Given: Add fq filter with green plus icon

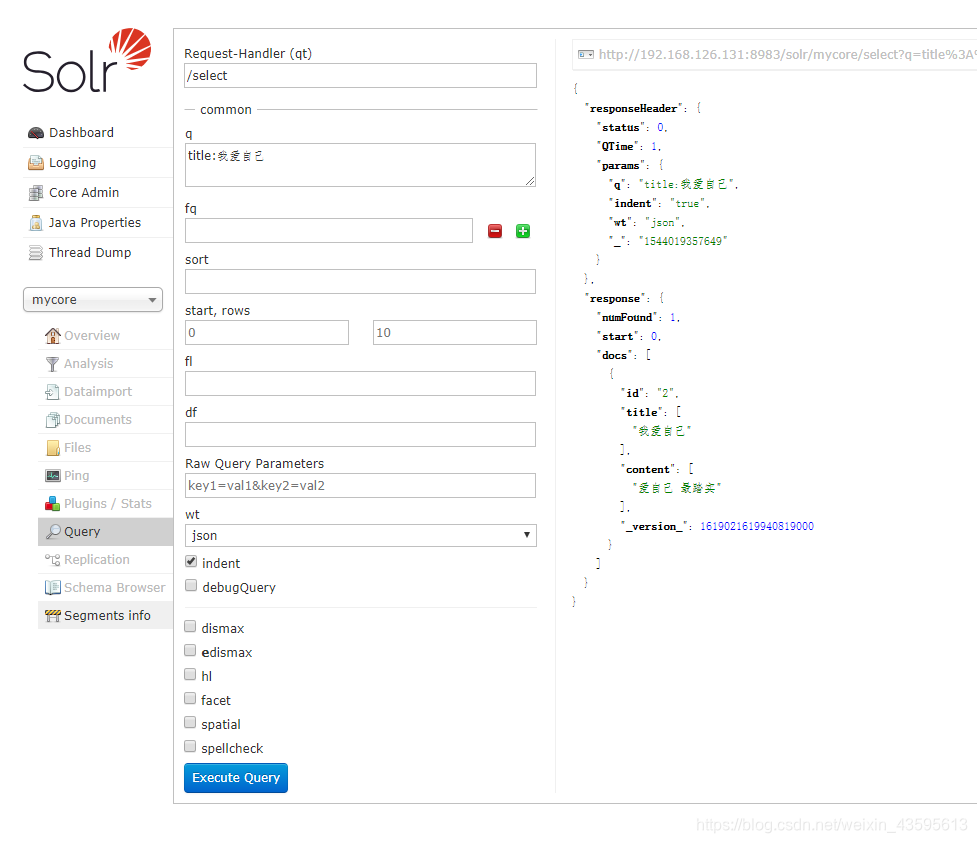Looking at the screenshot, I should [523, 231].
